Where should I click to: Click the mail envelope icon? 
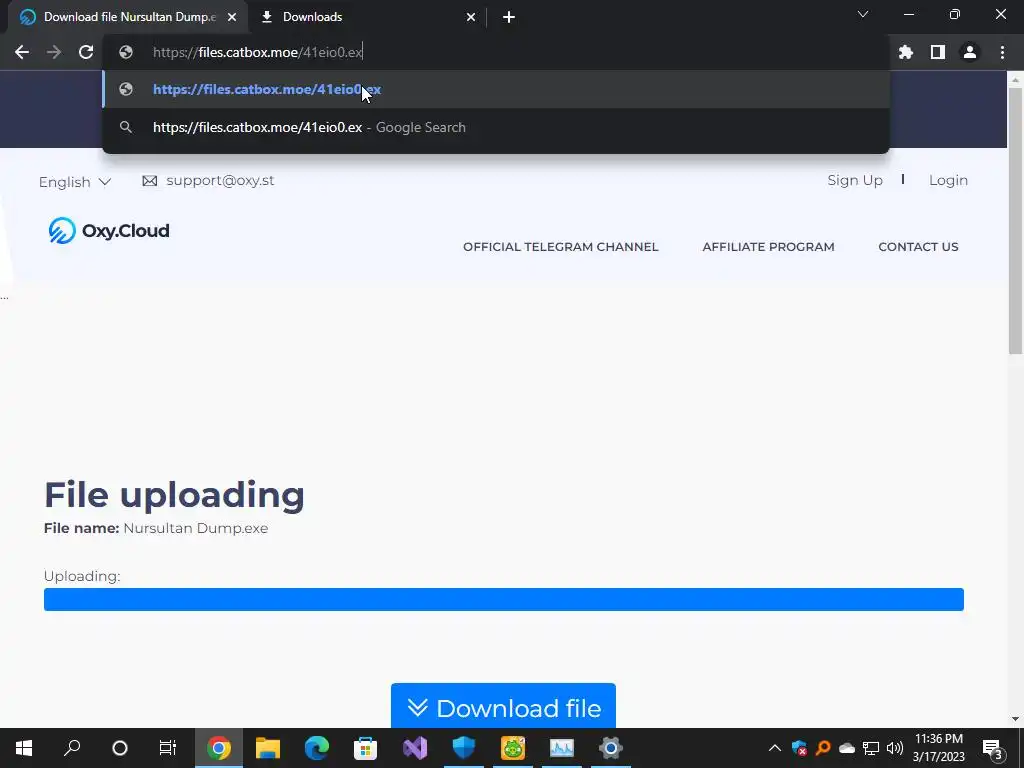click(150, 181)
